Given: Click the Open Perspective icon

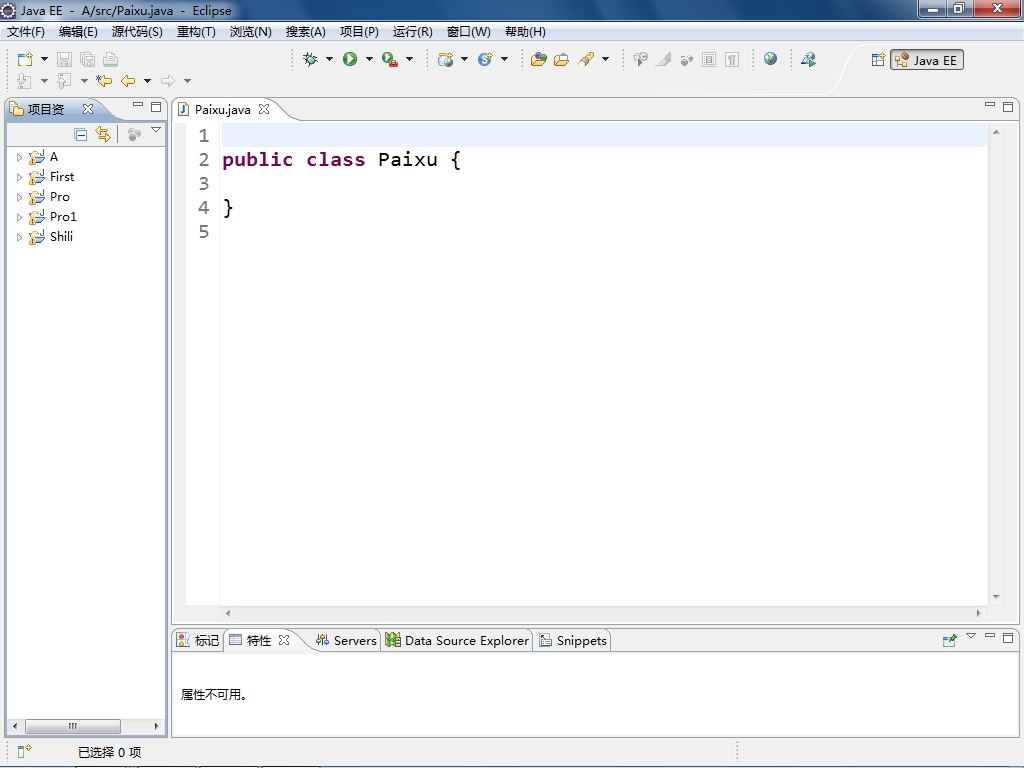Looking at the screenshot, I should 878,60.
